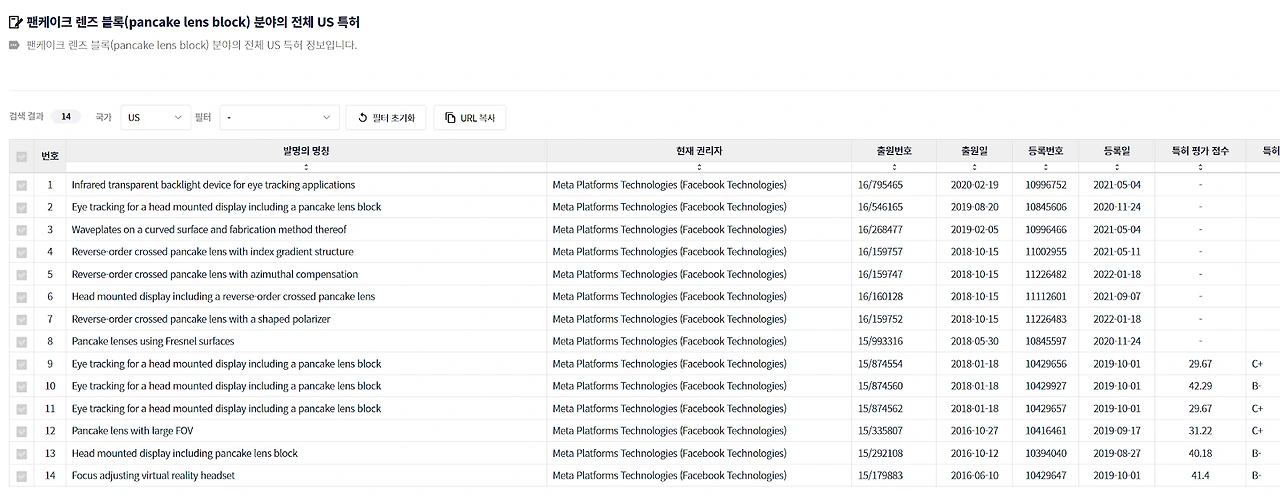Viewport: 1280px width, 497px height.
Task: Sort by 등록번호 column arrows
Action: [x=1047, y=167]
